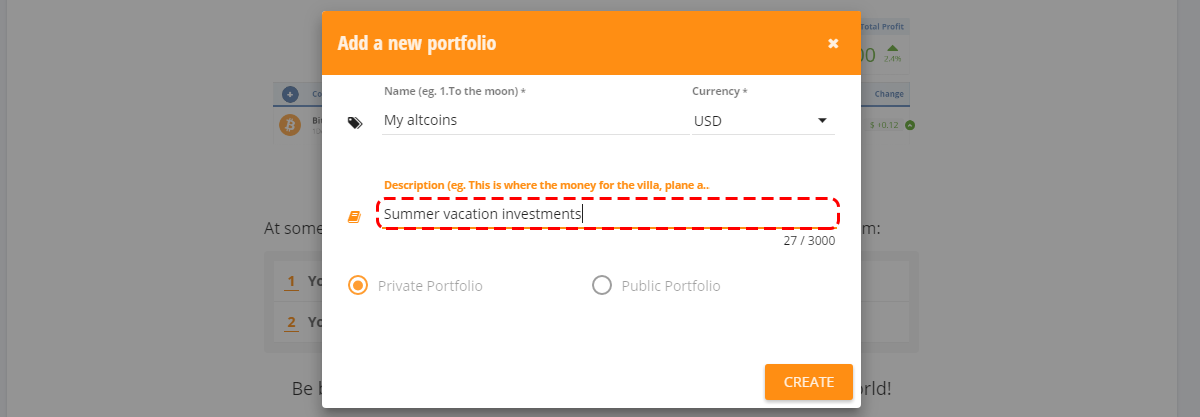Click the Add a new portfolio title
Screen dimensions: 1200x417
tap(417, 43)
